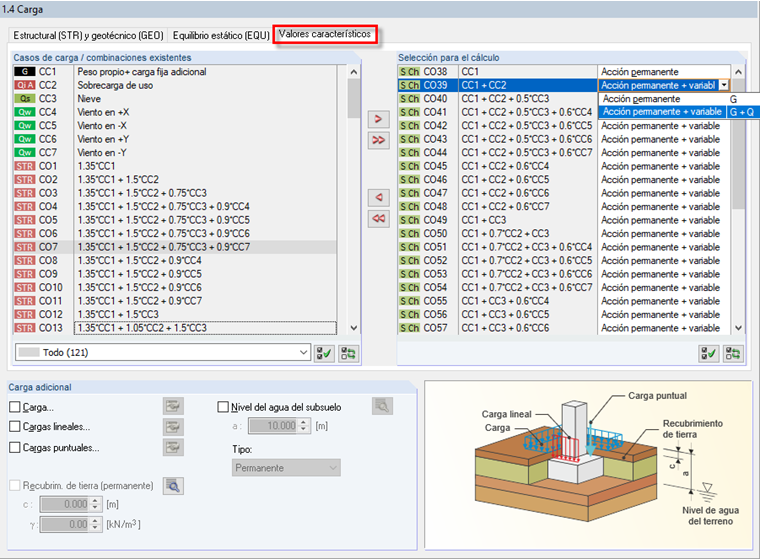The height and width of the screenshot is (560, 760).
Task: Select load case CC2 Sobrecarga de uso
Action: (x=174, y=85)
